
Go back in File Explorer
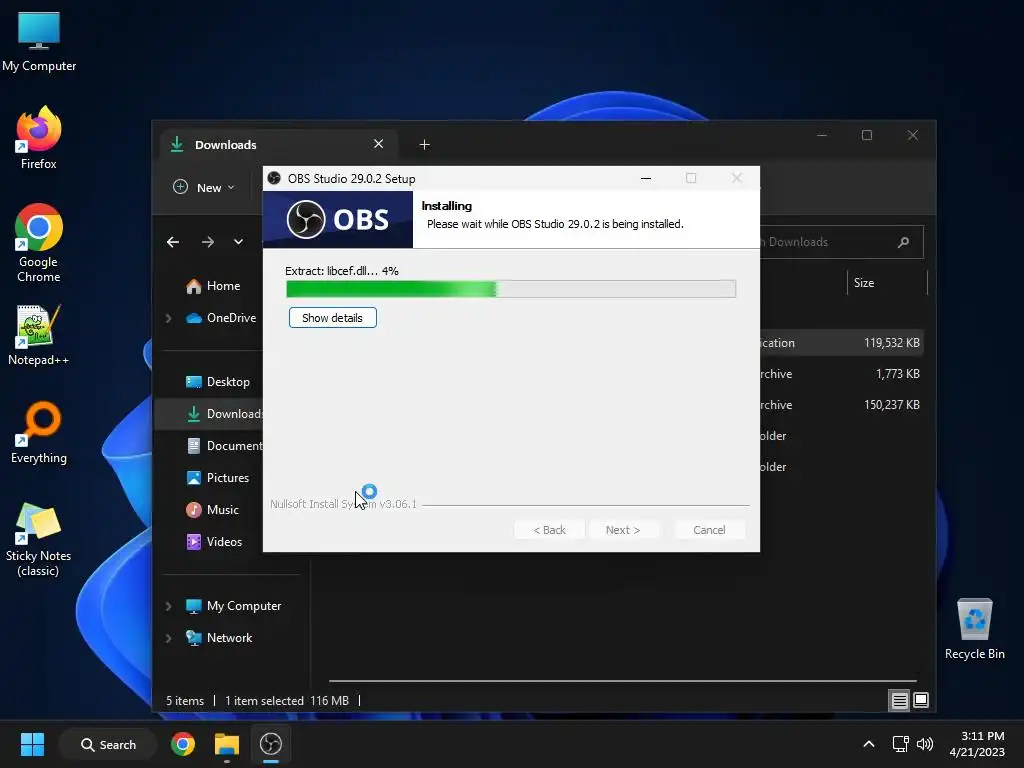[x=173, y=242]
